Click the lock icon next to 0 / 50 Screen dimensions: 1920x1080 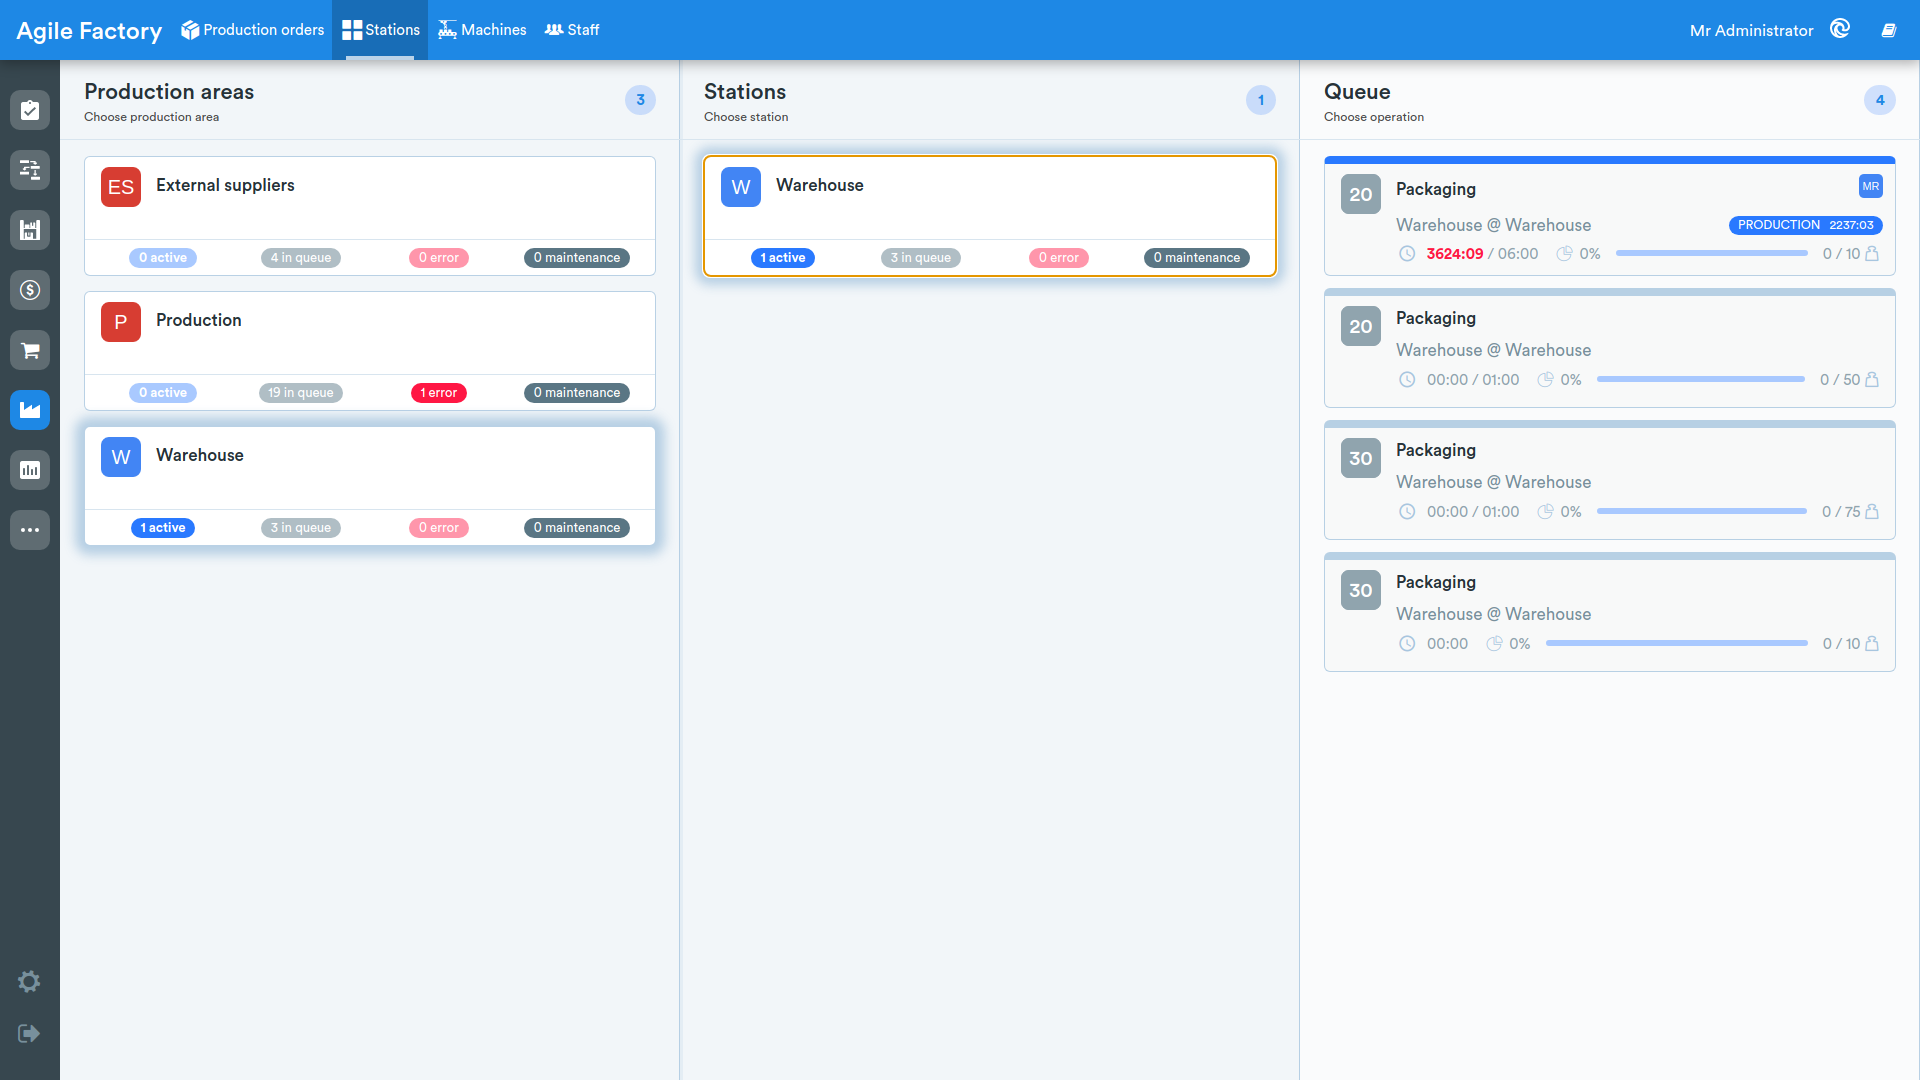tap(1872, 379)
